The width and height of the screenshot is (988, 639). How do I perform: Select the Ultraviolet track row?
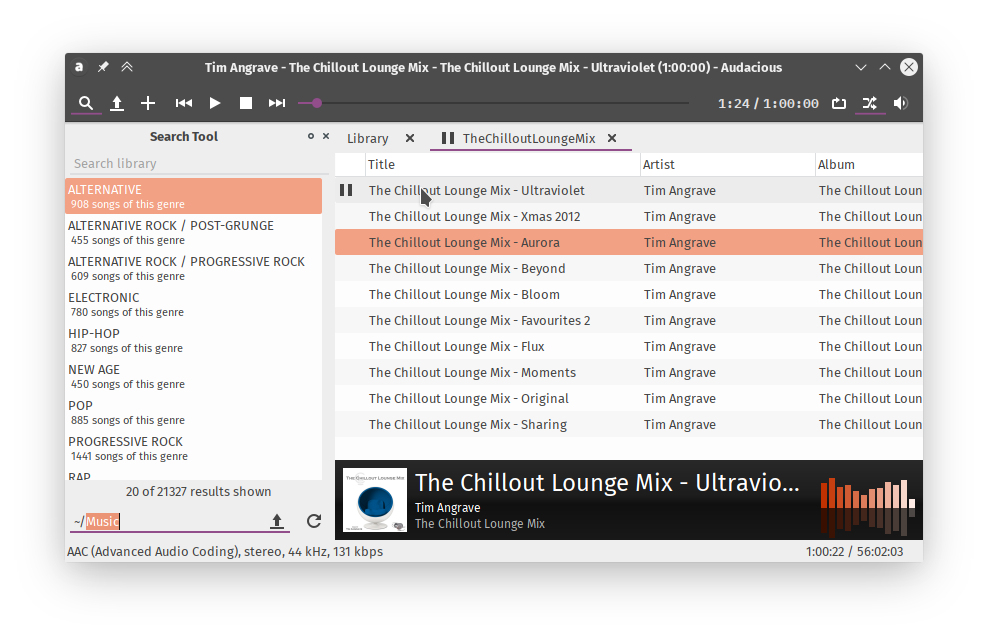click(x=629, y=190)
